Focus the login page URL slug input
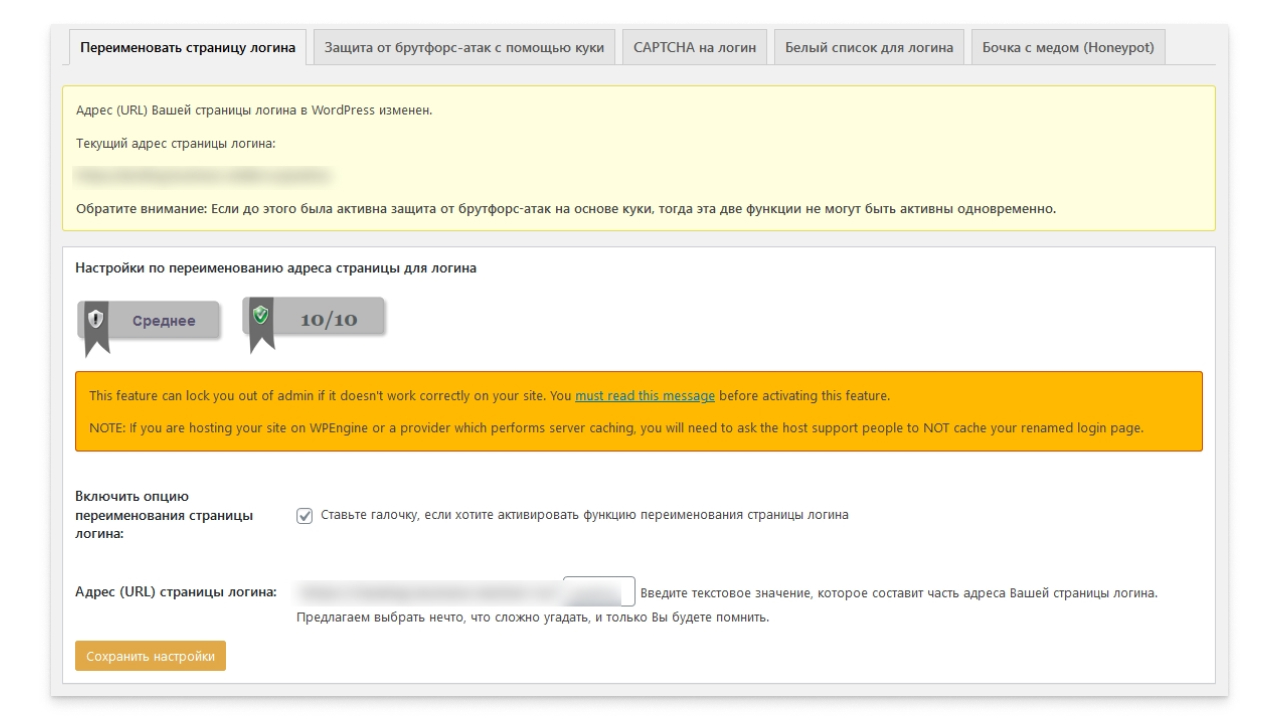Image resolution: width=1280 pixels, height=720 pixels. (599, 591)
